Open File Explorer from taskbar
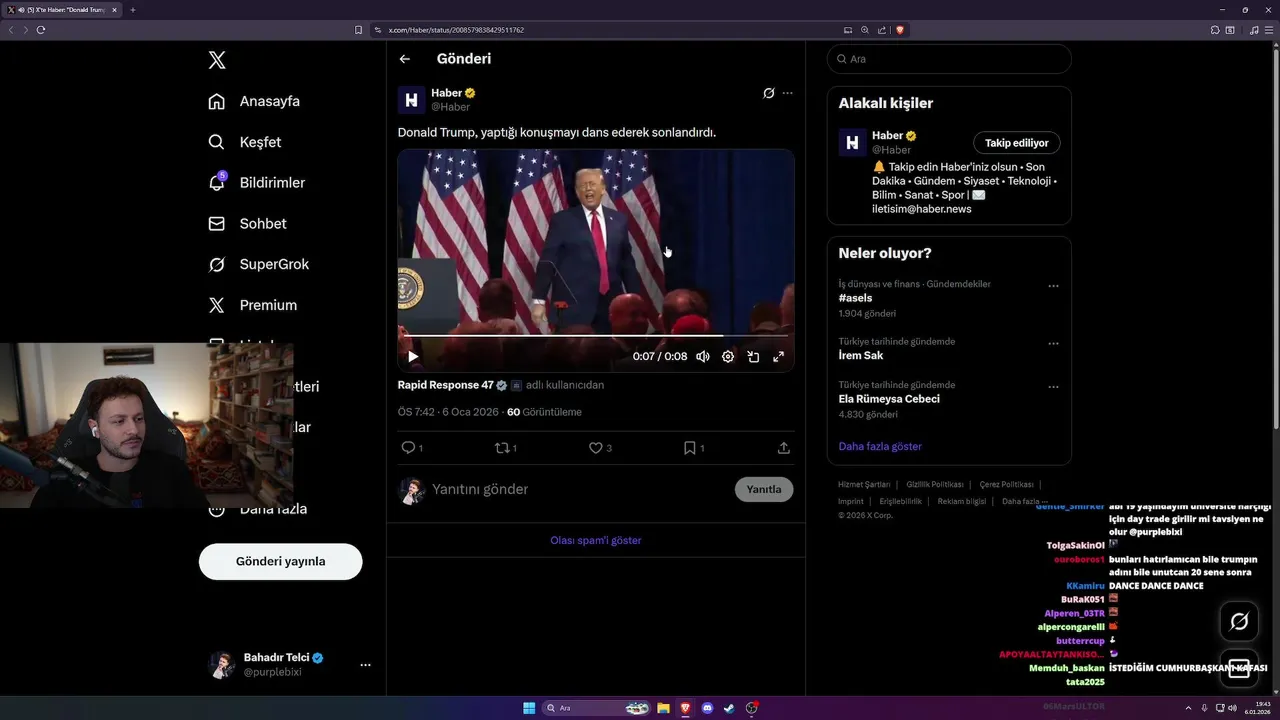Image resolution: width=1280 pixels, height=720 pixels. click(664, 708)
